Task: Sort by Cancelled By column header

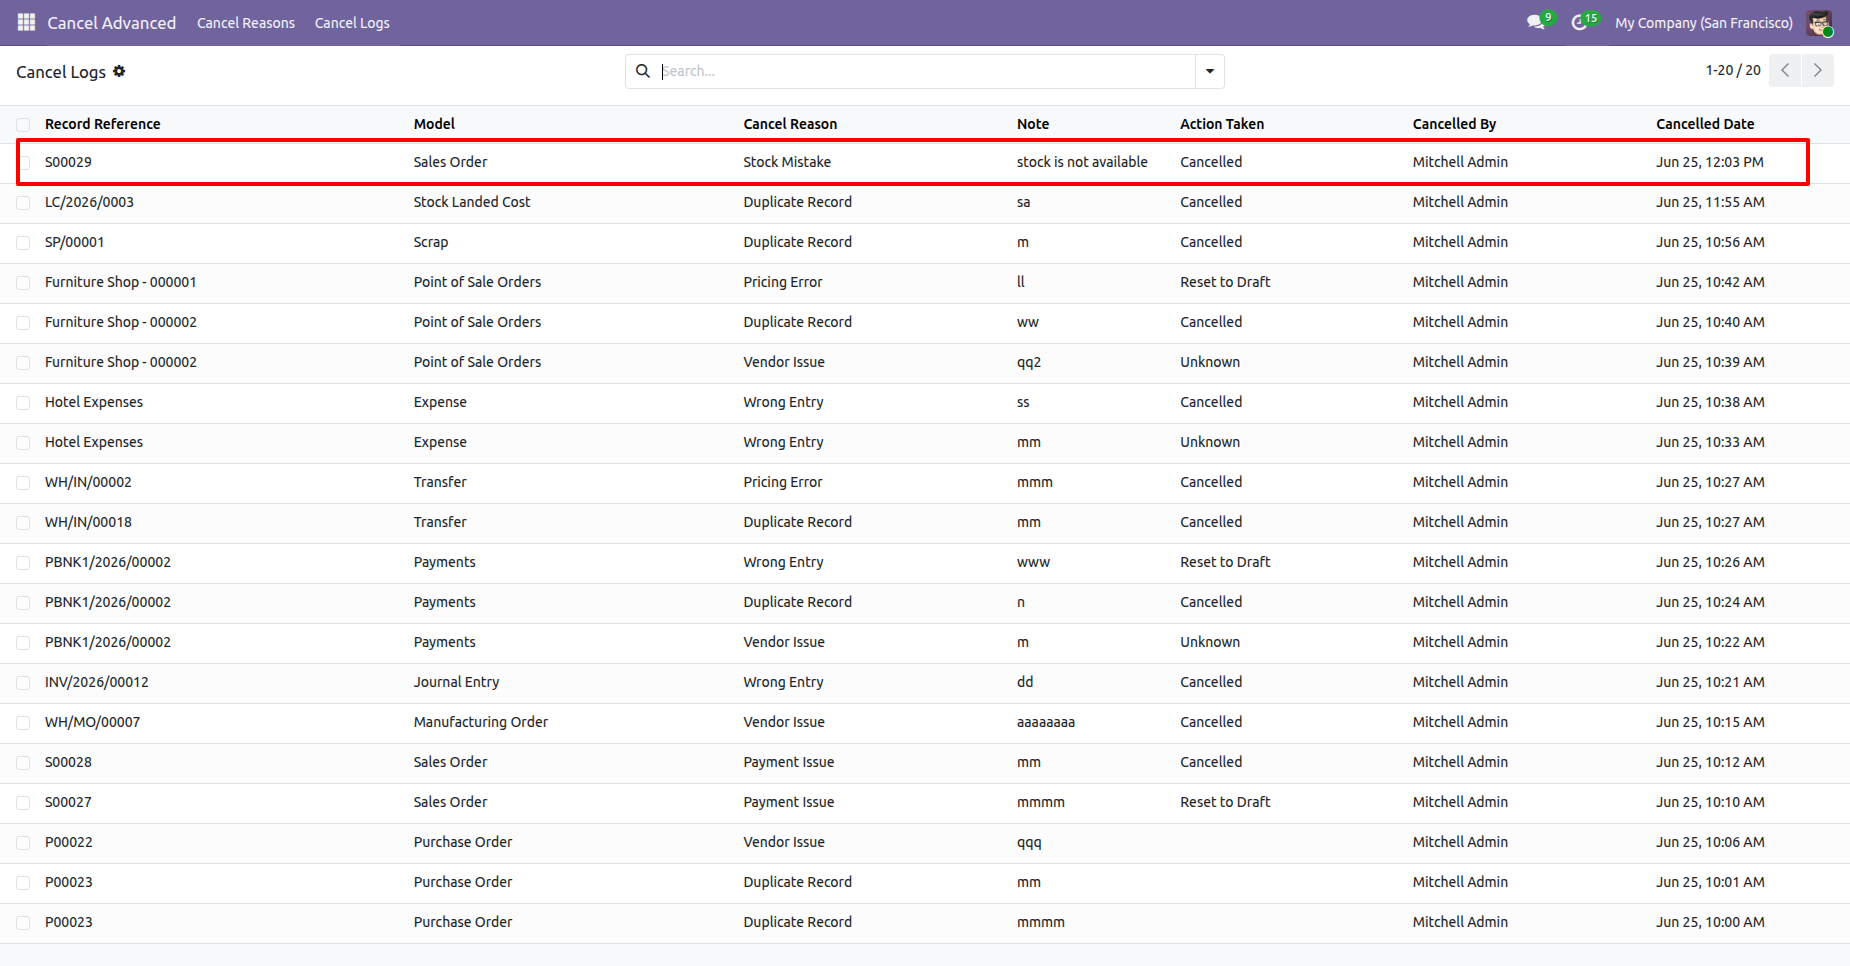Action: click(1454, 124)
